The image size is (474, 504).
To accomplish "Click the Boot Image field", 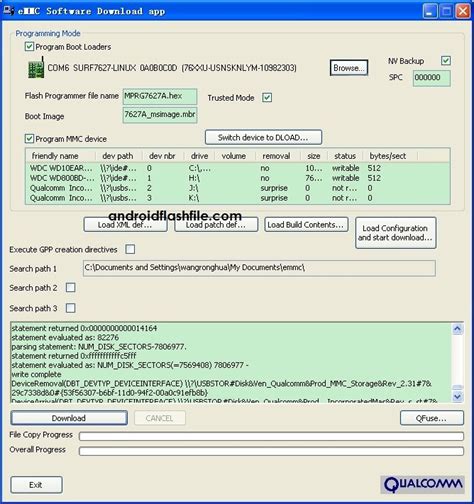I will [x=160, y=115].
